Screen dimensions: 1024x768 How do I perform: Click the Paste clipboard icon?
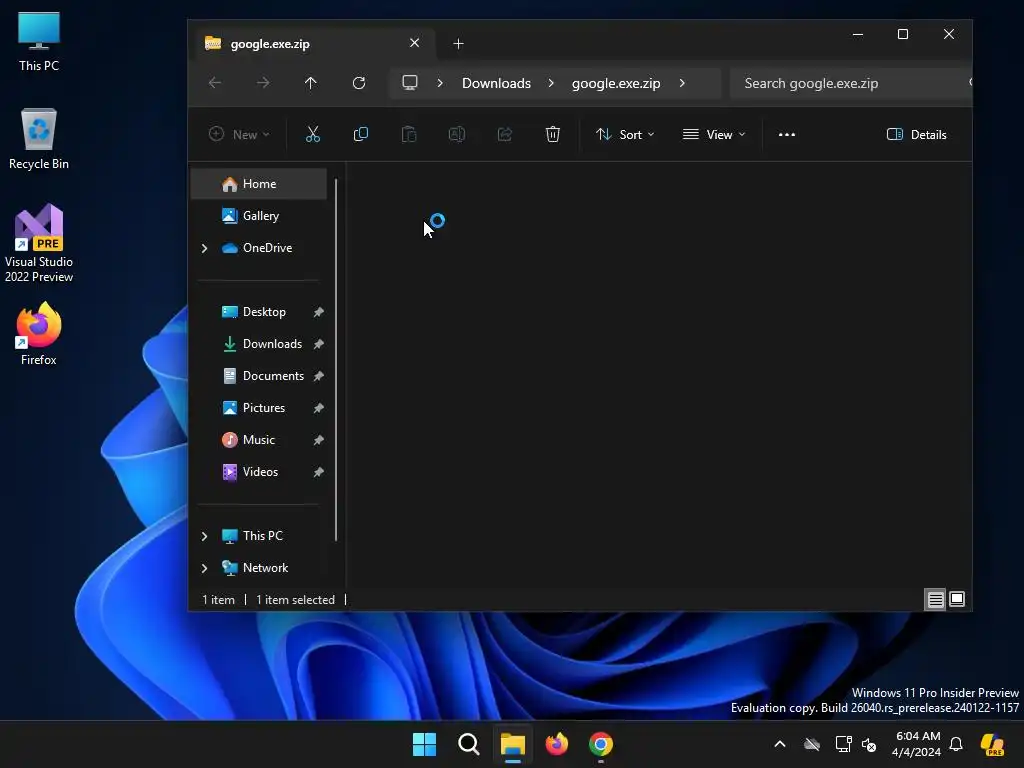click(409, 135)
